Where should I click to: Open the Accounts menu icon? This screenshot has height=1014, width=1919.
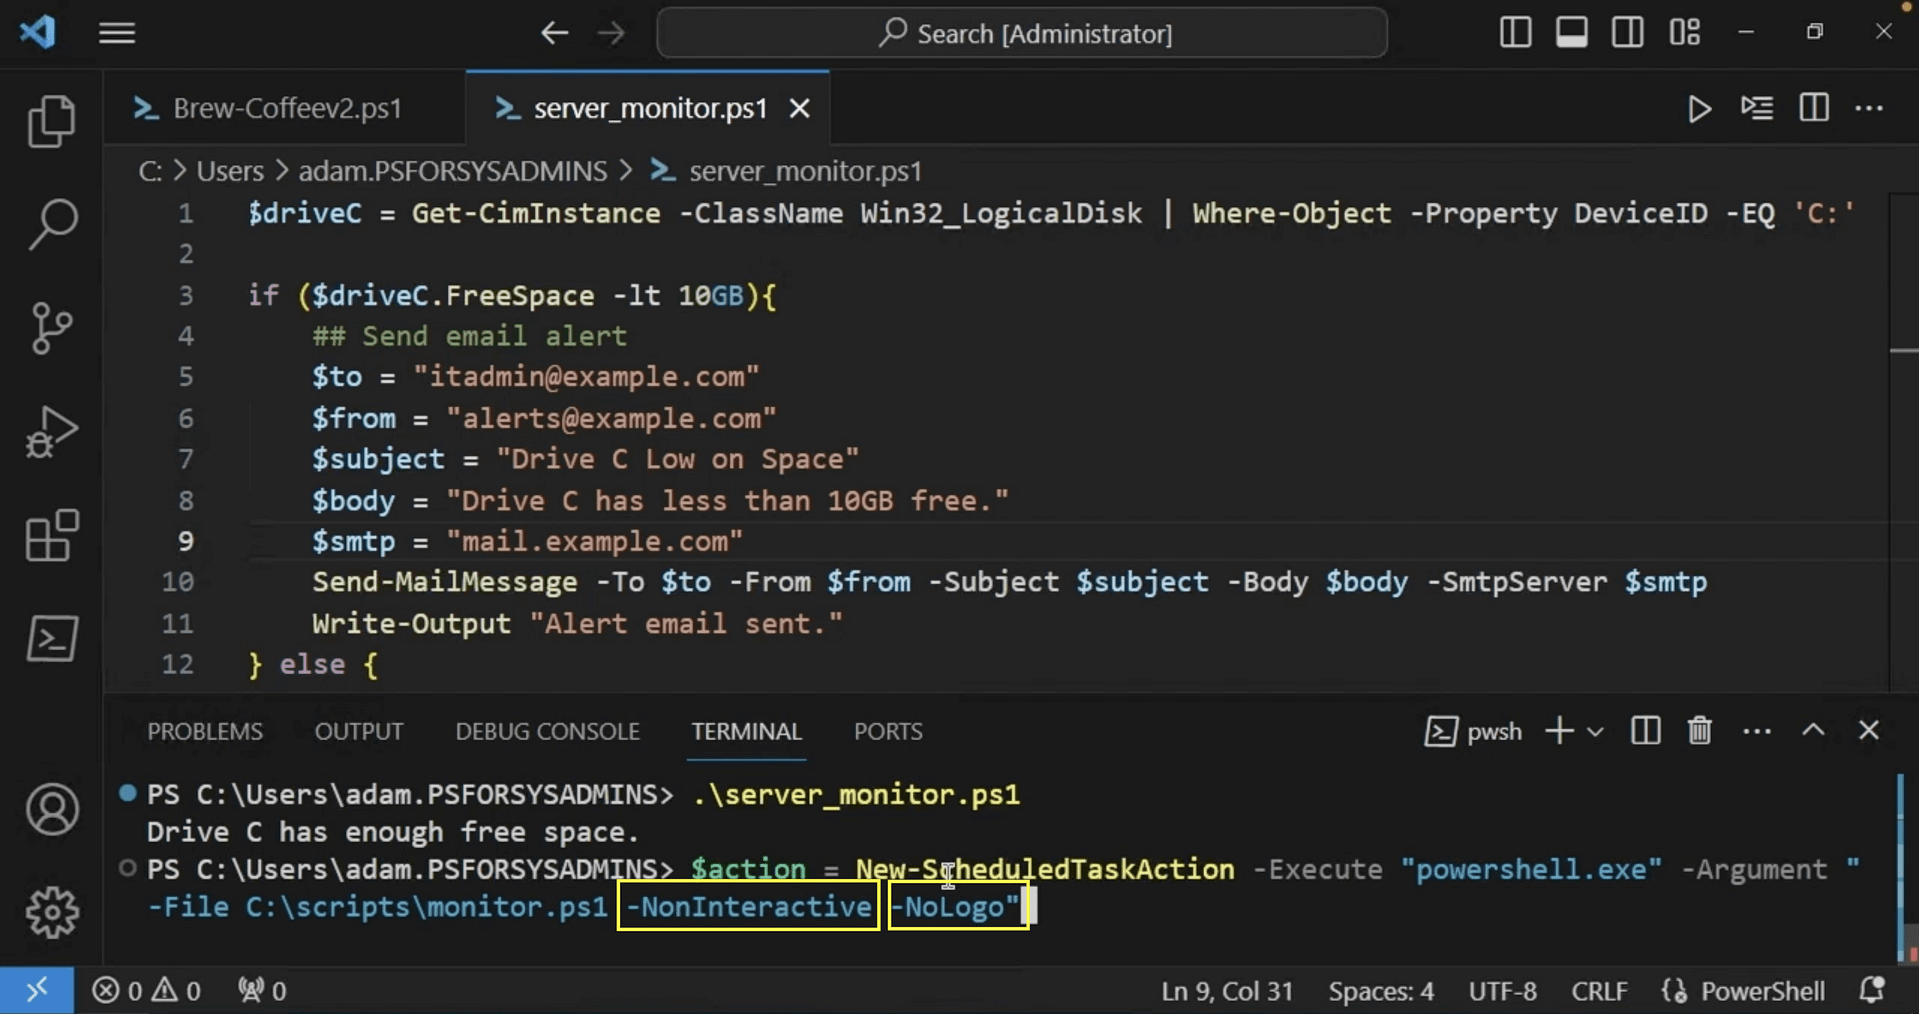click(x=52, y=809)
